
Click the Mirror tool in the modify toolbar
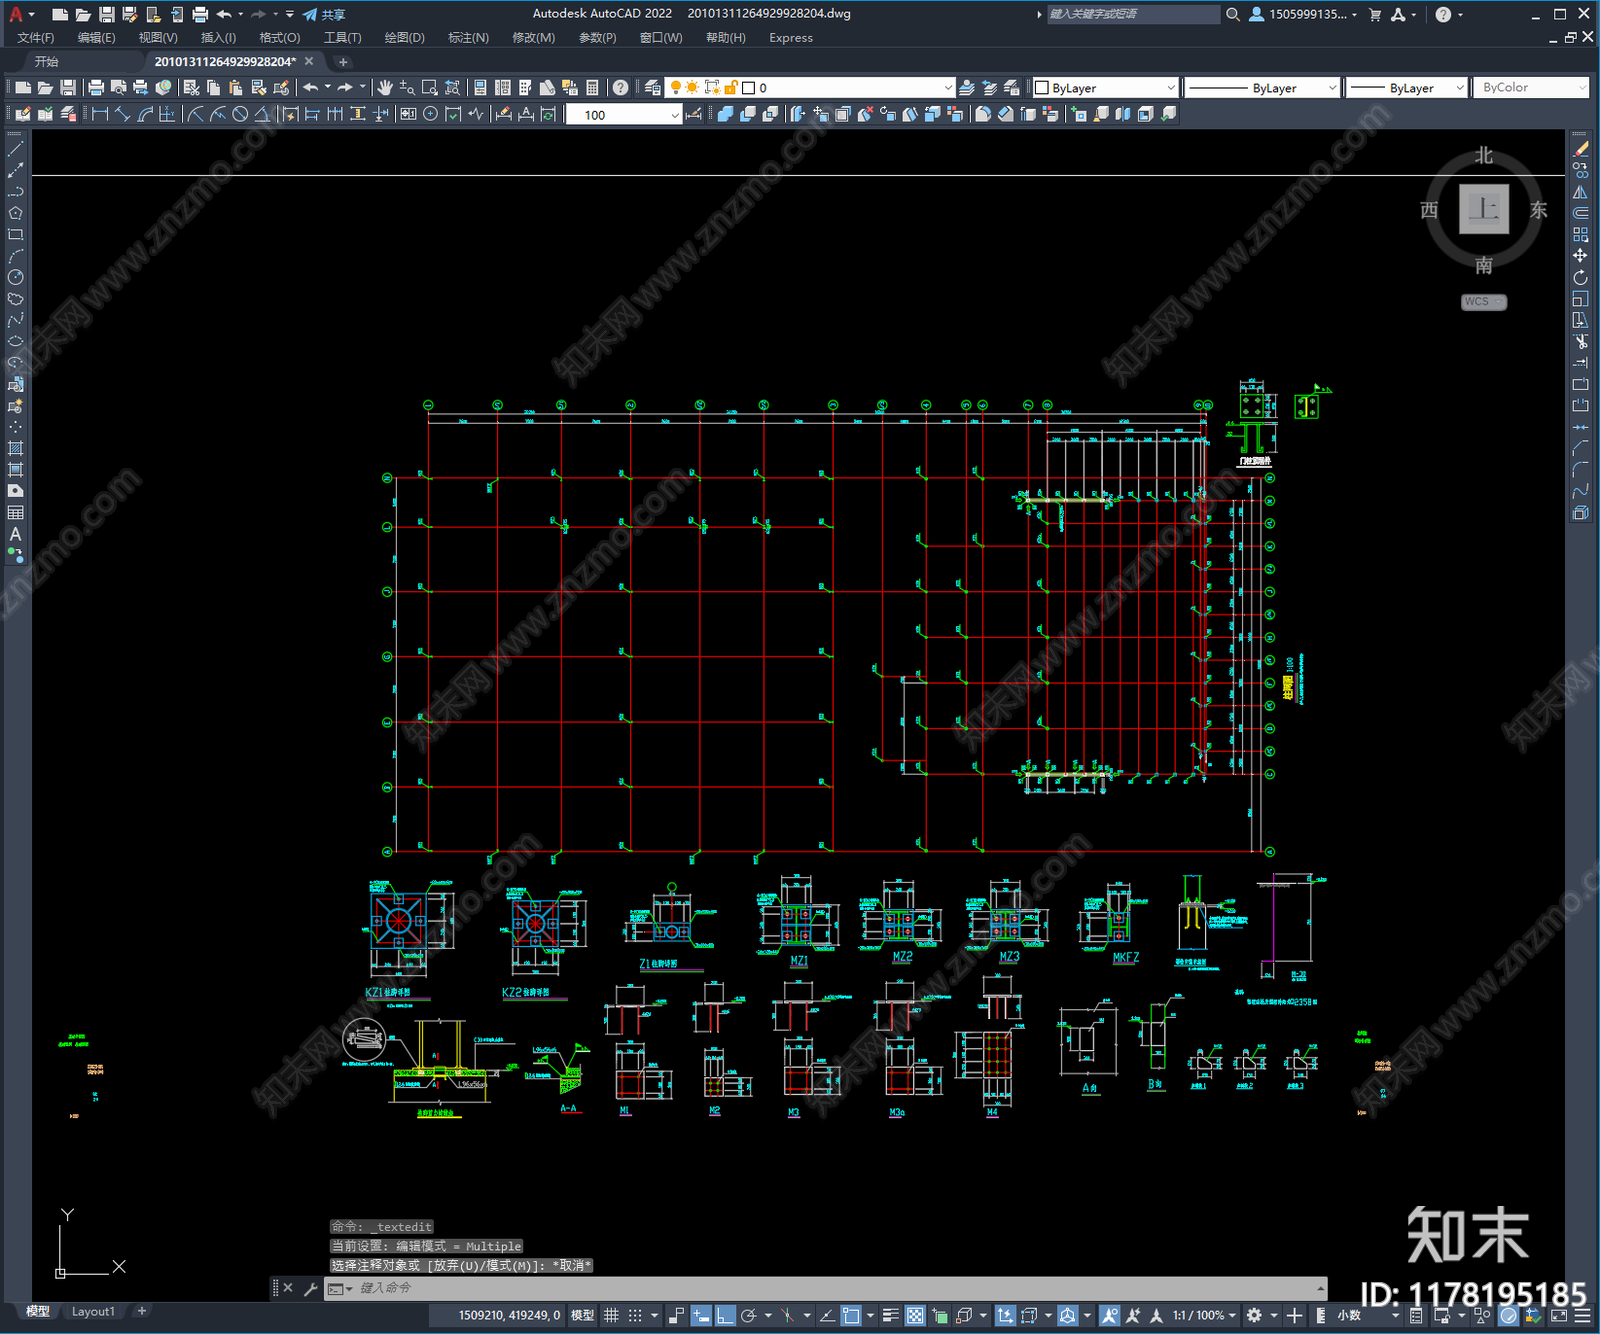pos(1580,192)
